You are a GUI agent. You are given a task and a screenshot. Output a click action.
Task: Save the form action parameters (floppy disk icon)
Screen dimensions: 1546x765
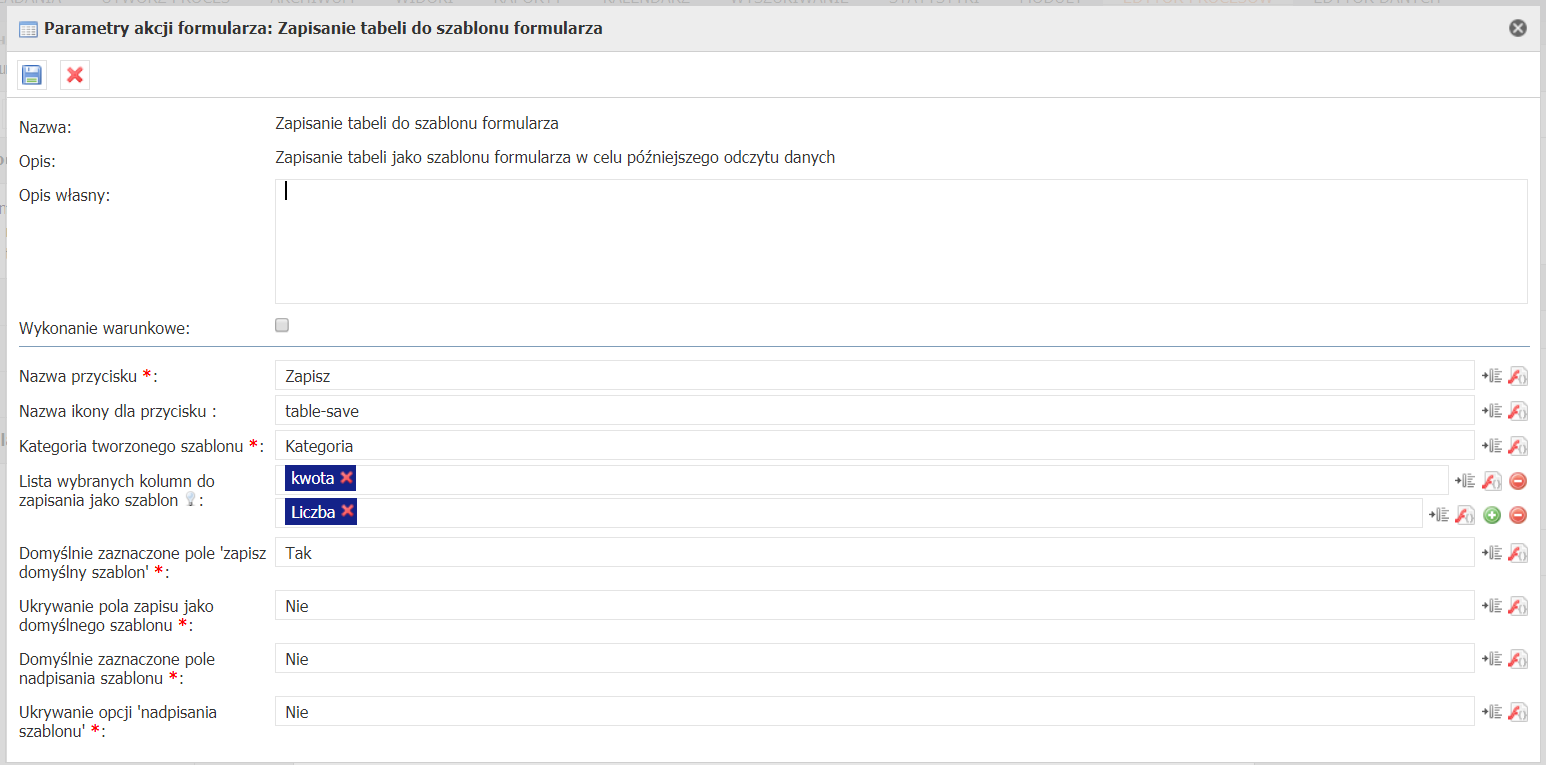pos(32,75)
